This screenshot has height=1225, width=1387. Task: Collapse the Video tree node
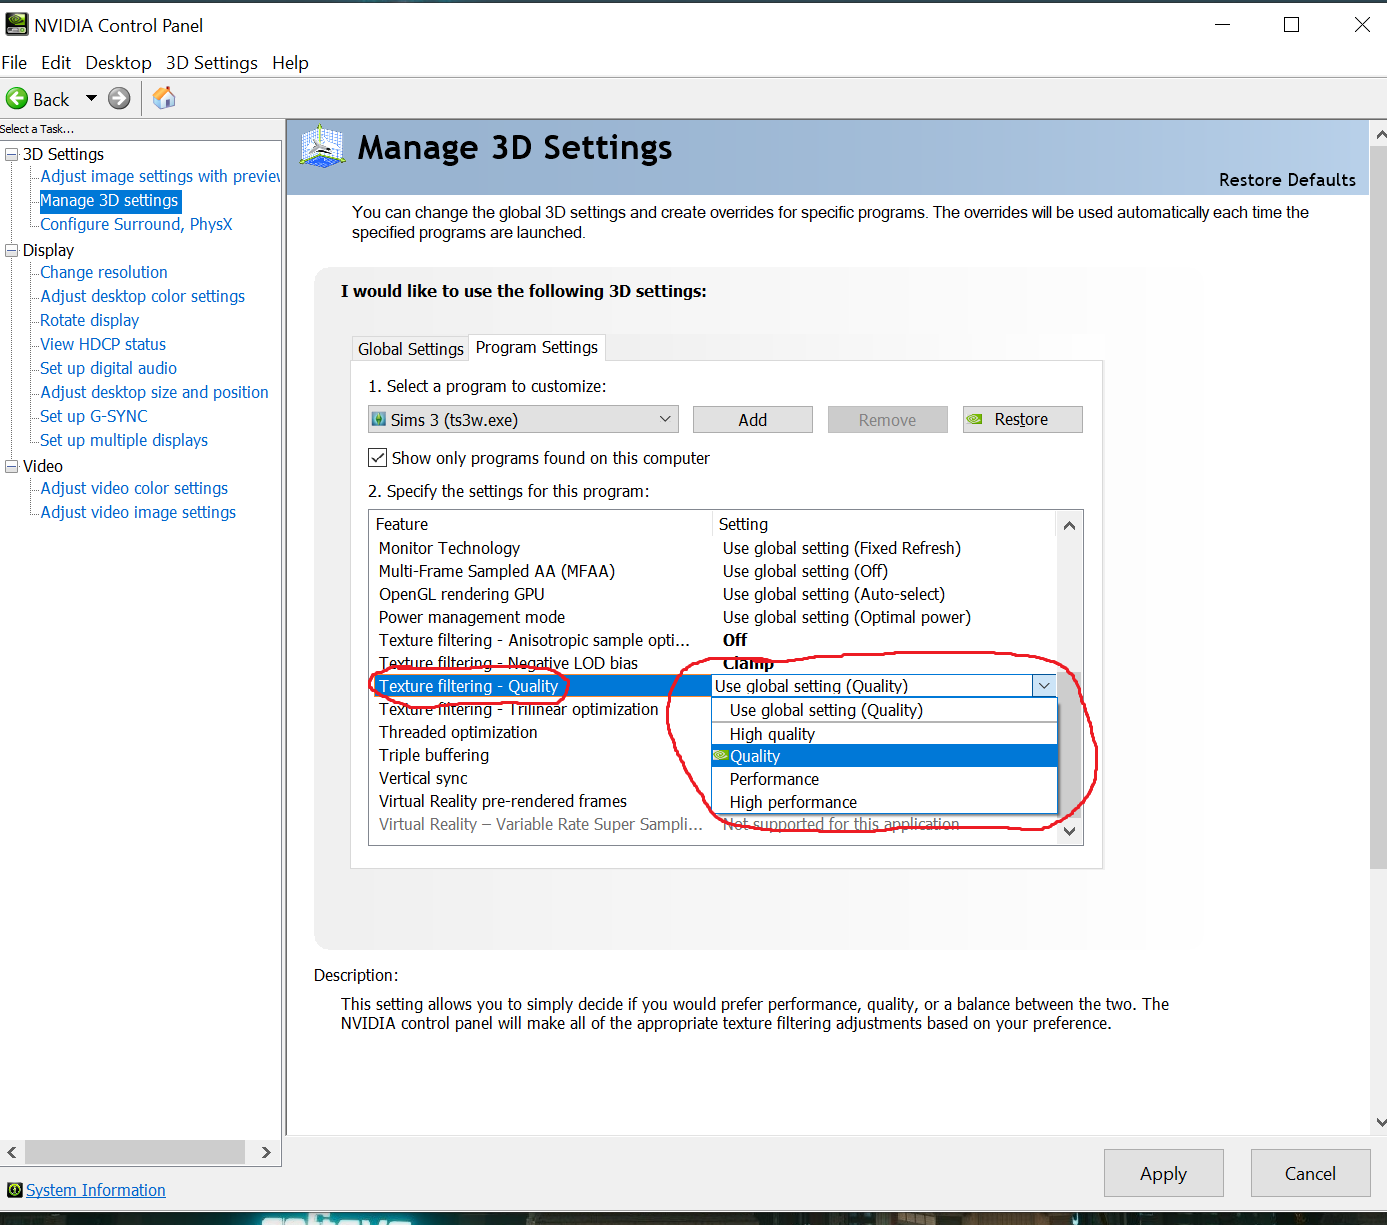(x=12, y=466)
